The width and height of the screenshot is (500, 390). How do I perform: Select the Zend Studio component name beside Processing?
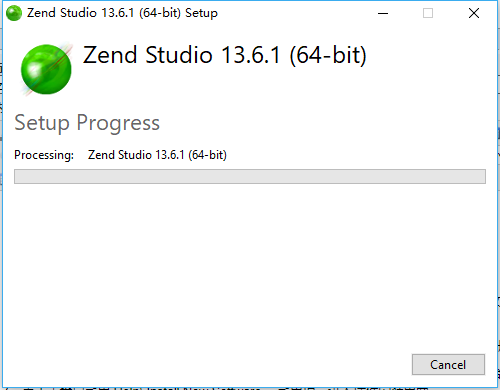pyautogui.click(x=157, y=155)
